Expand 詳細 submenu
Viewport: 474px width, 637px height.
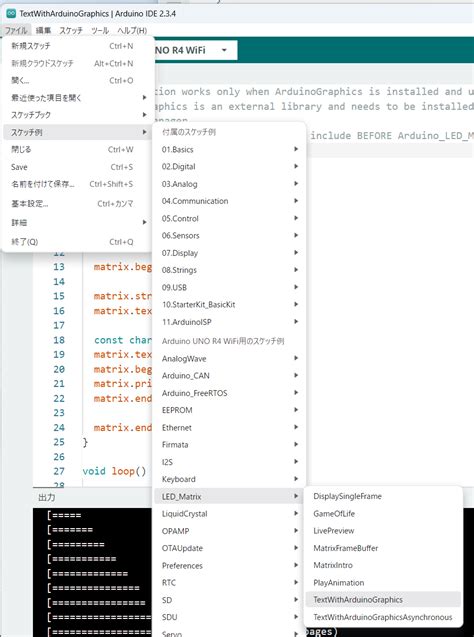pos(77,223)
